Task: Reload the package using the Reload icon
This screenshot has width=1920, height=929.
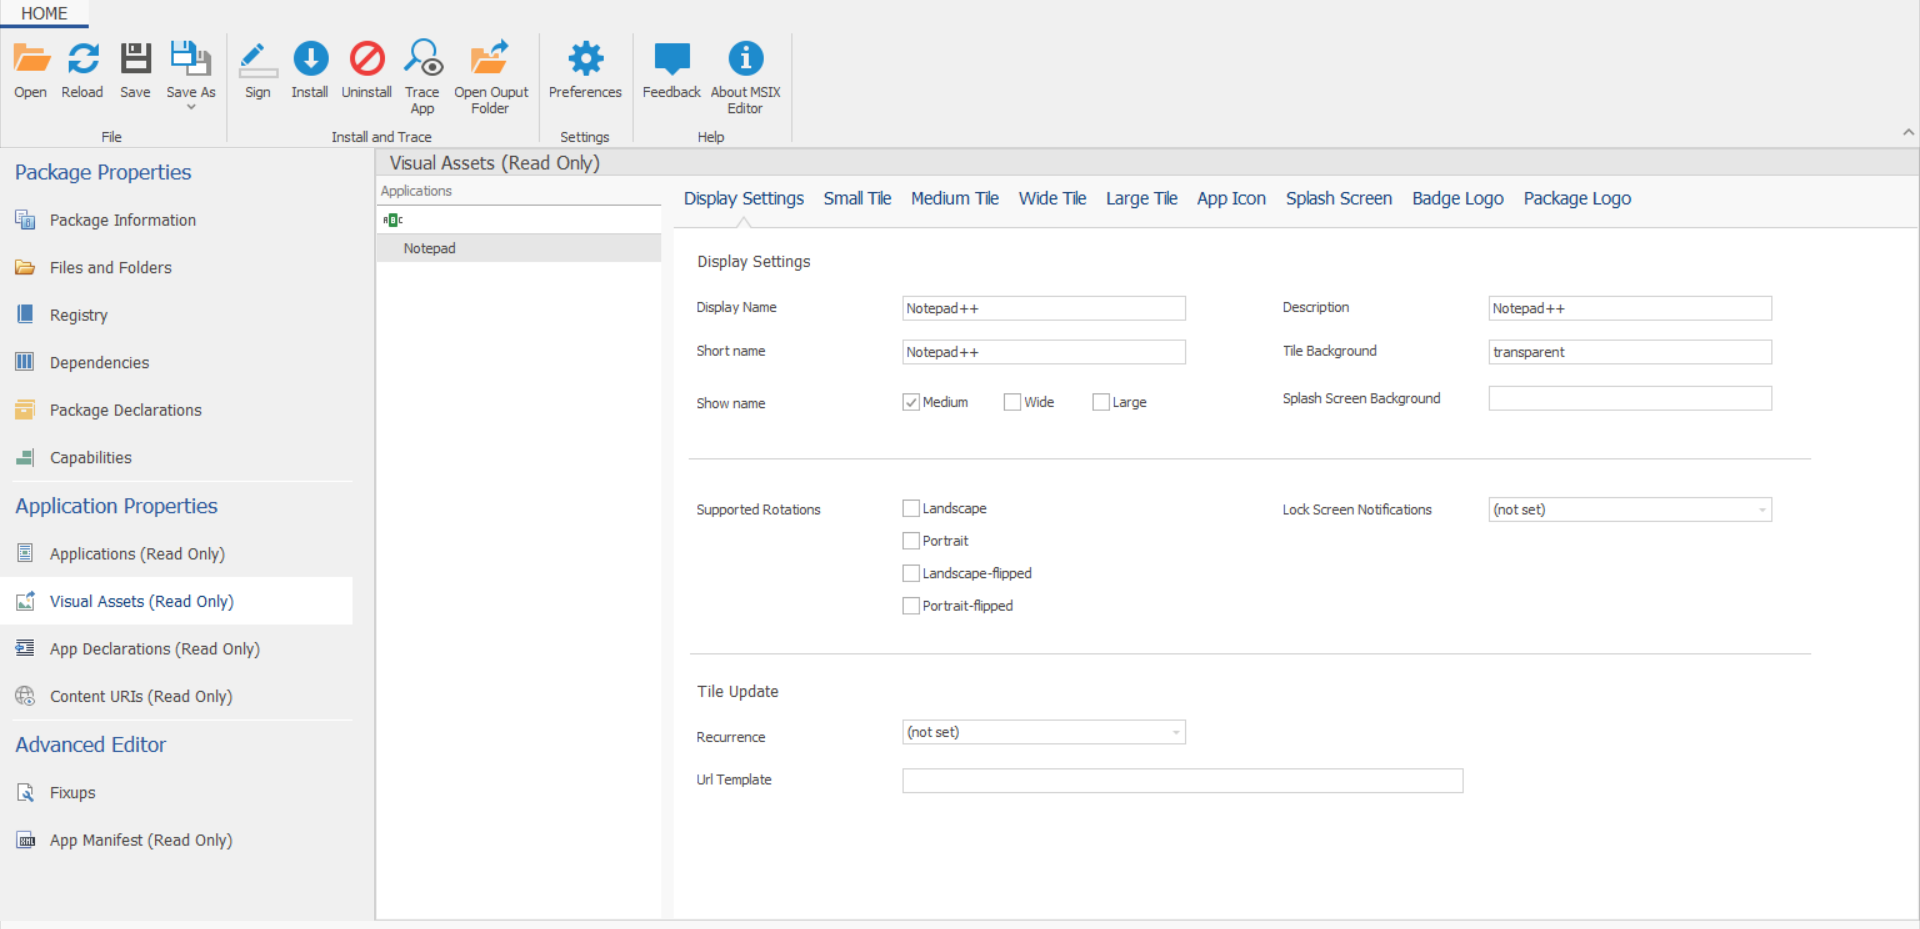Action: coord(83,58)
